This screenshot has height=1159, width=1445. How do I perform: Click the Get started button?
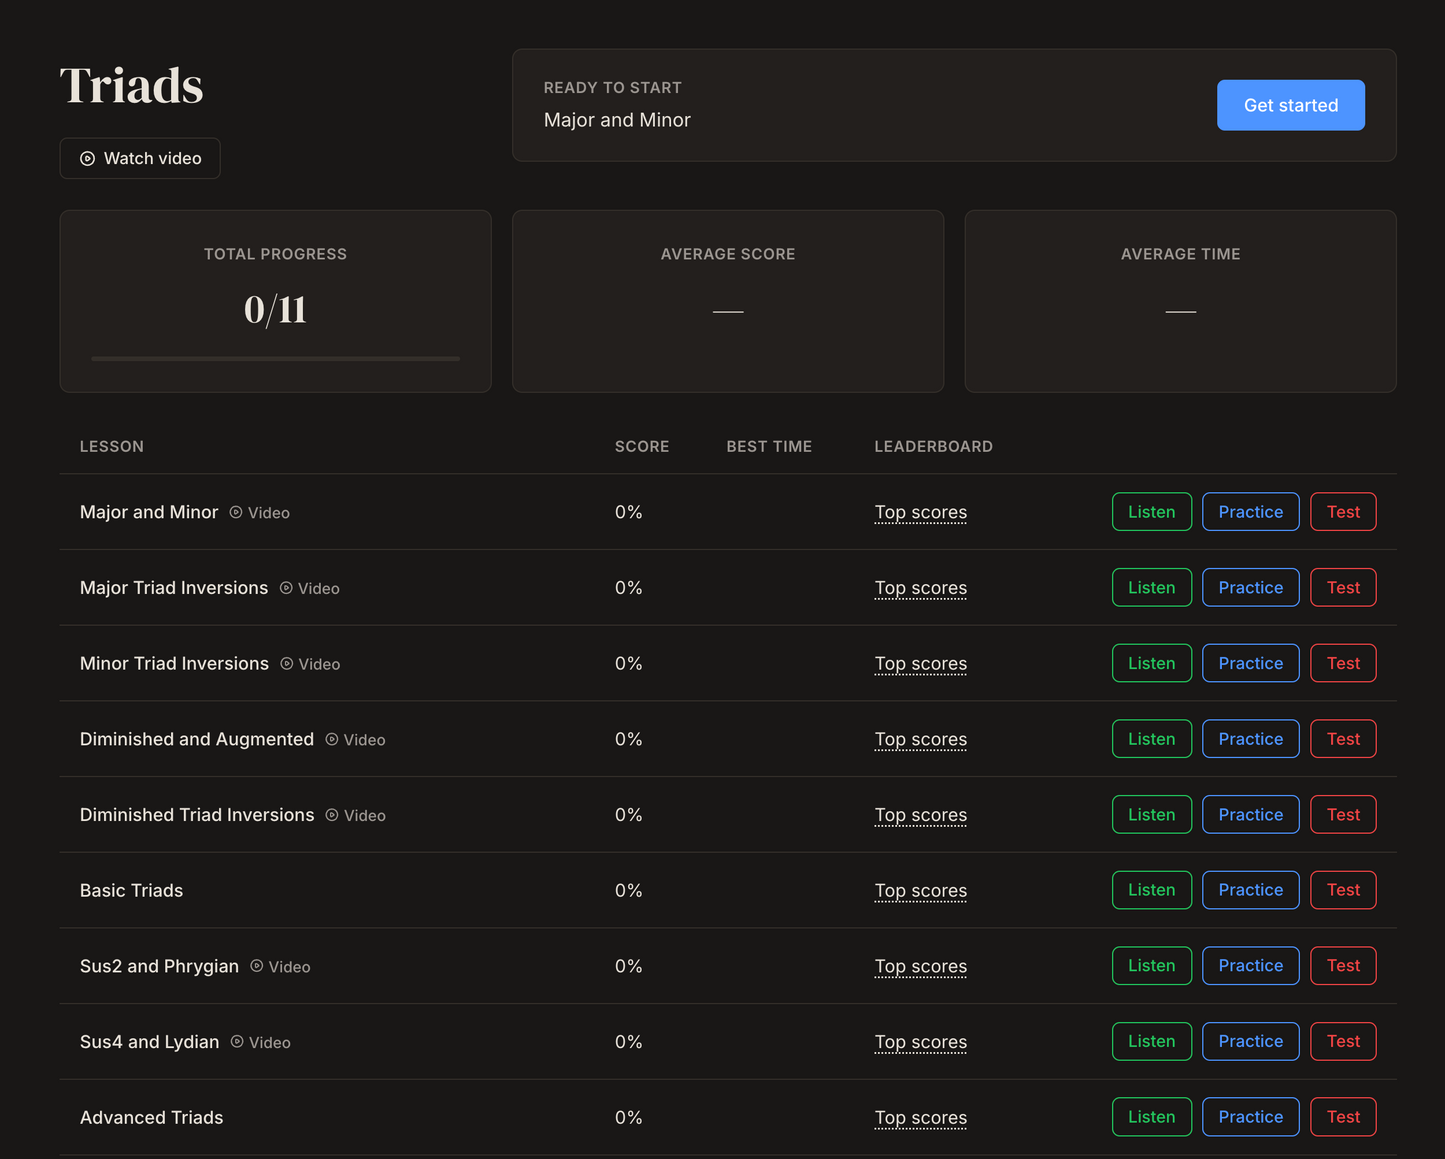pyautogui.click(x=1291, y=105)
